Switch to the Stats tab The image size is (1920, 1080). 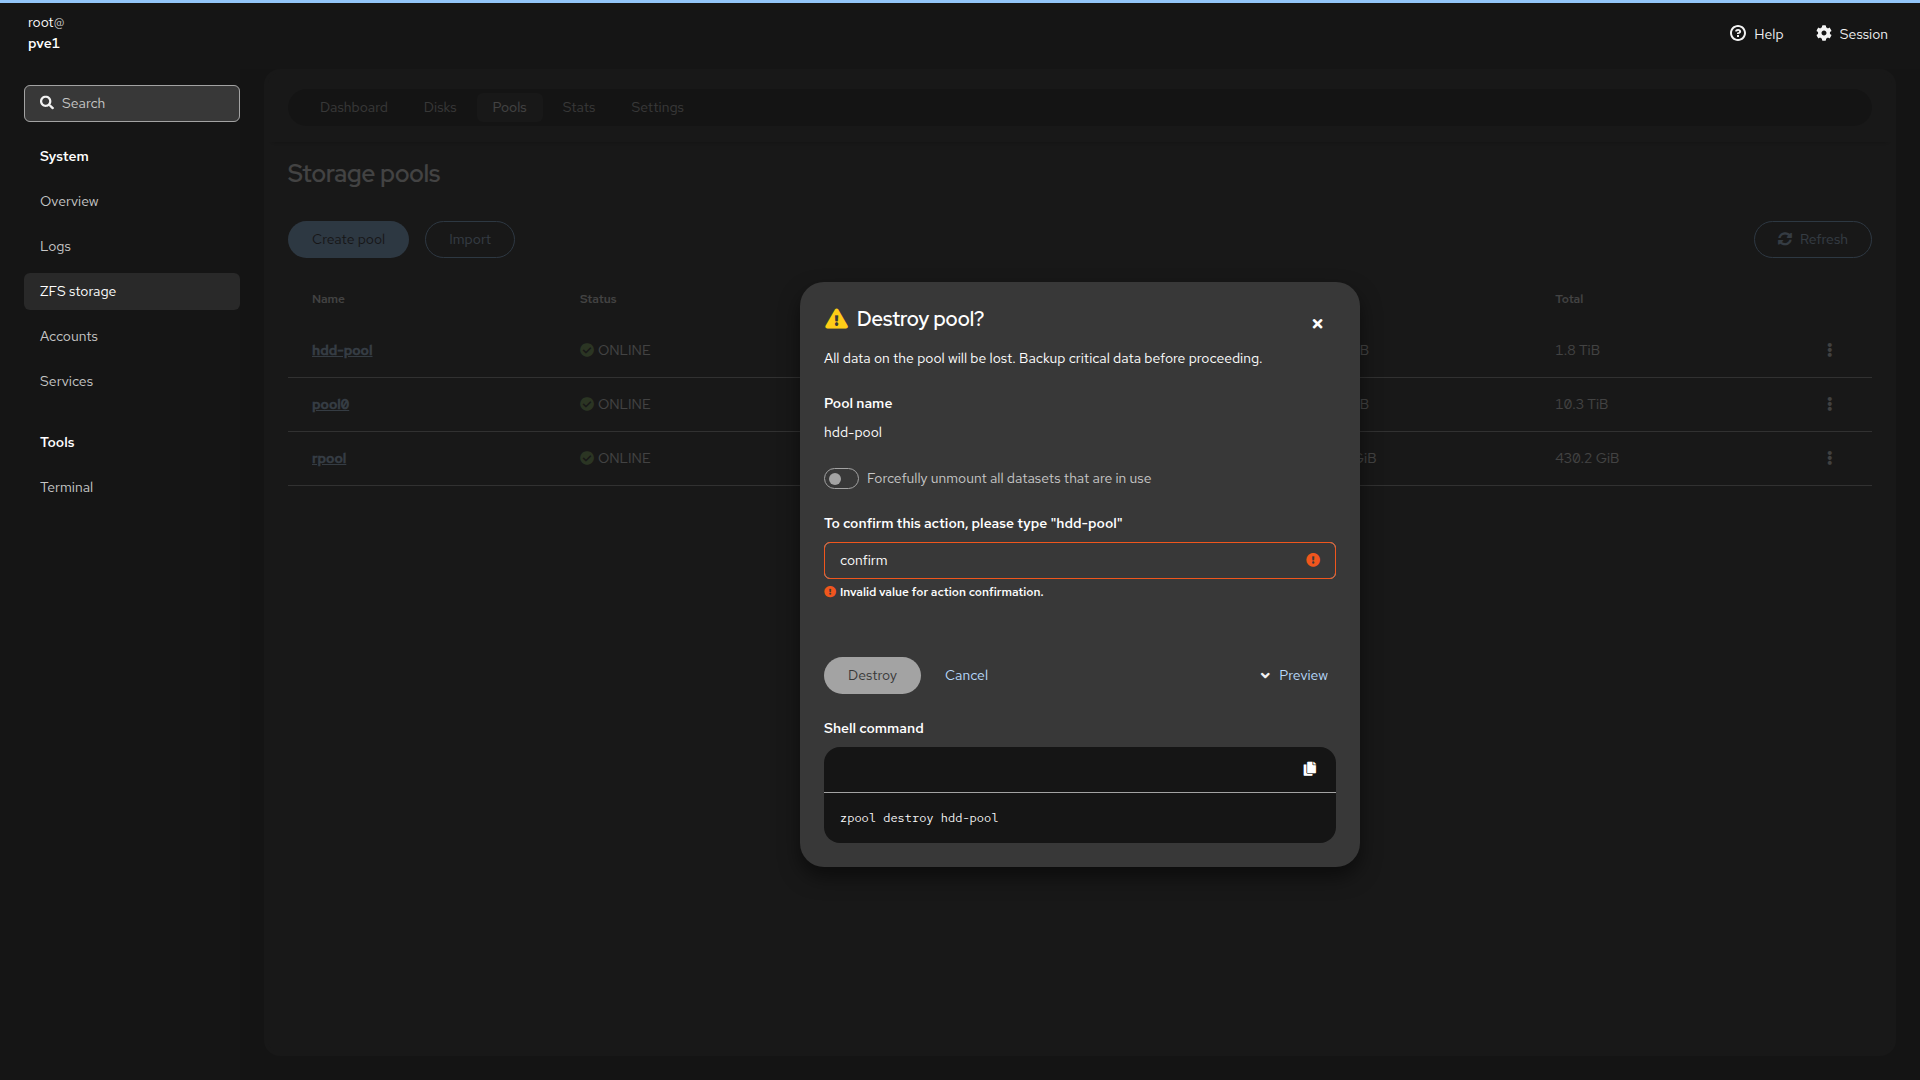click(578, 108)
